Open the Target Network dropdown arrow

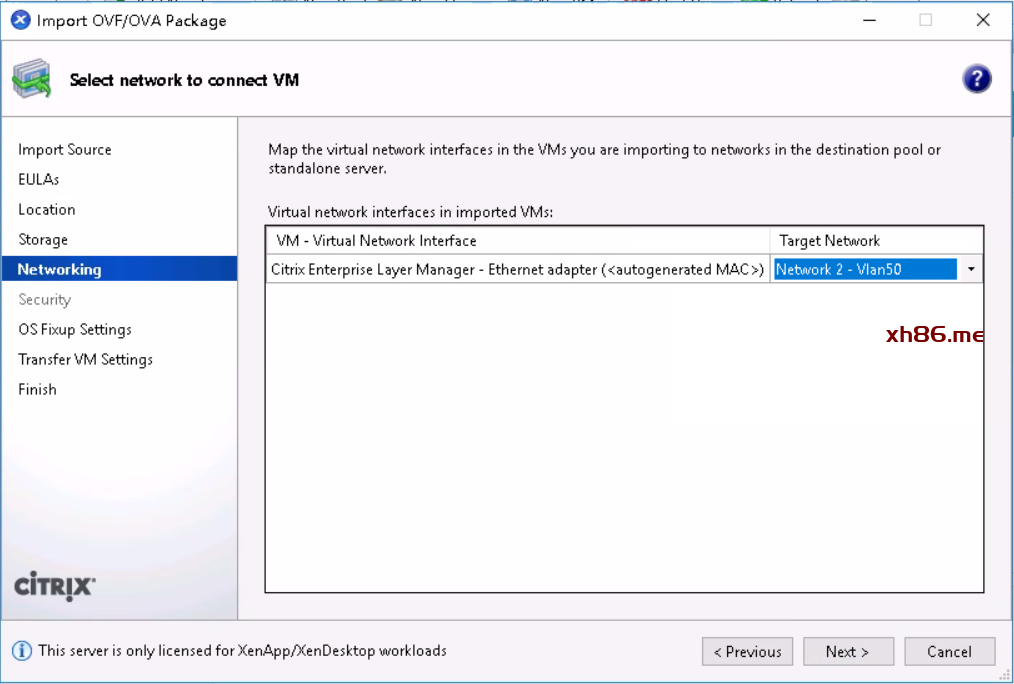[970, 269]
